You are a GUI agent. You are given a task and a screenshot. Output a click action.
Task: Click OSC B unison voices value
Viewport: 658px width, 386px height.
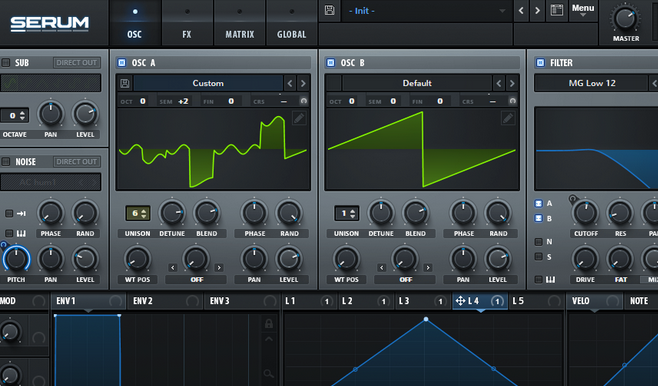(x=343, y=213)
